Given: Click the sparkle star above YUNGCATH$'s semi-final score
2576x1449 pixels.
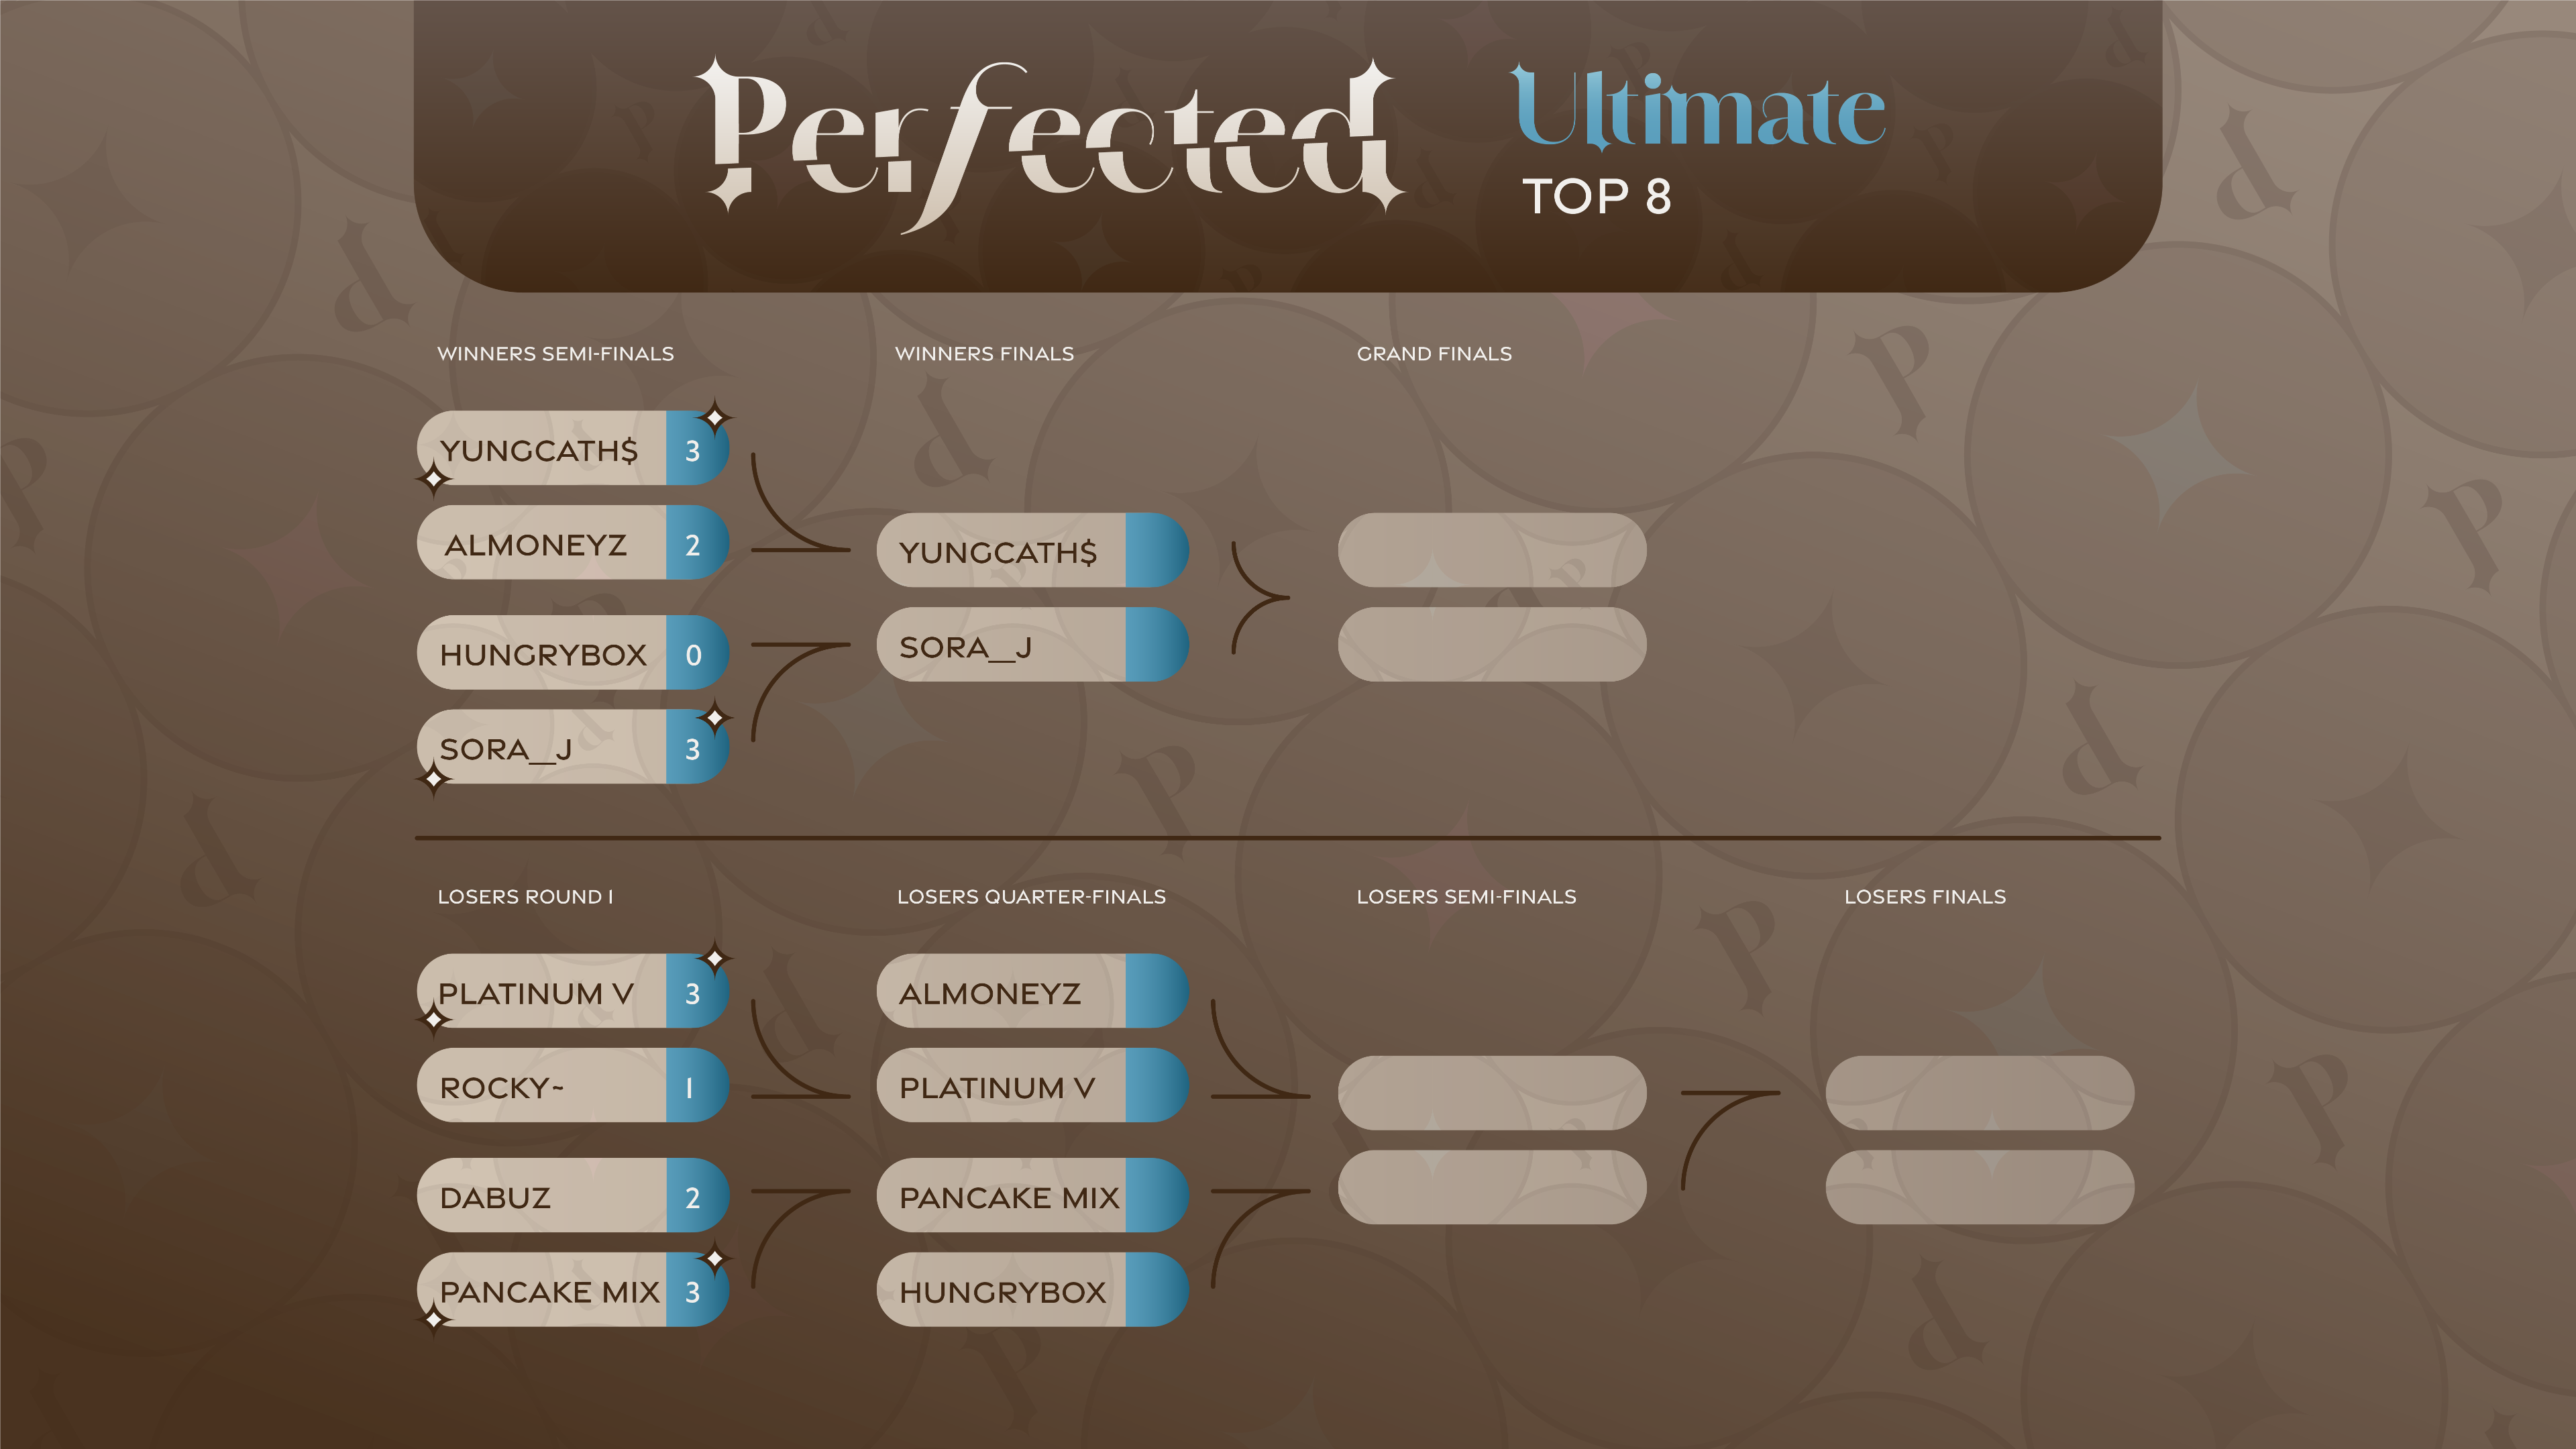Looking at the screenshot, I should pyautogui.click(x=715, y=417).
